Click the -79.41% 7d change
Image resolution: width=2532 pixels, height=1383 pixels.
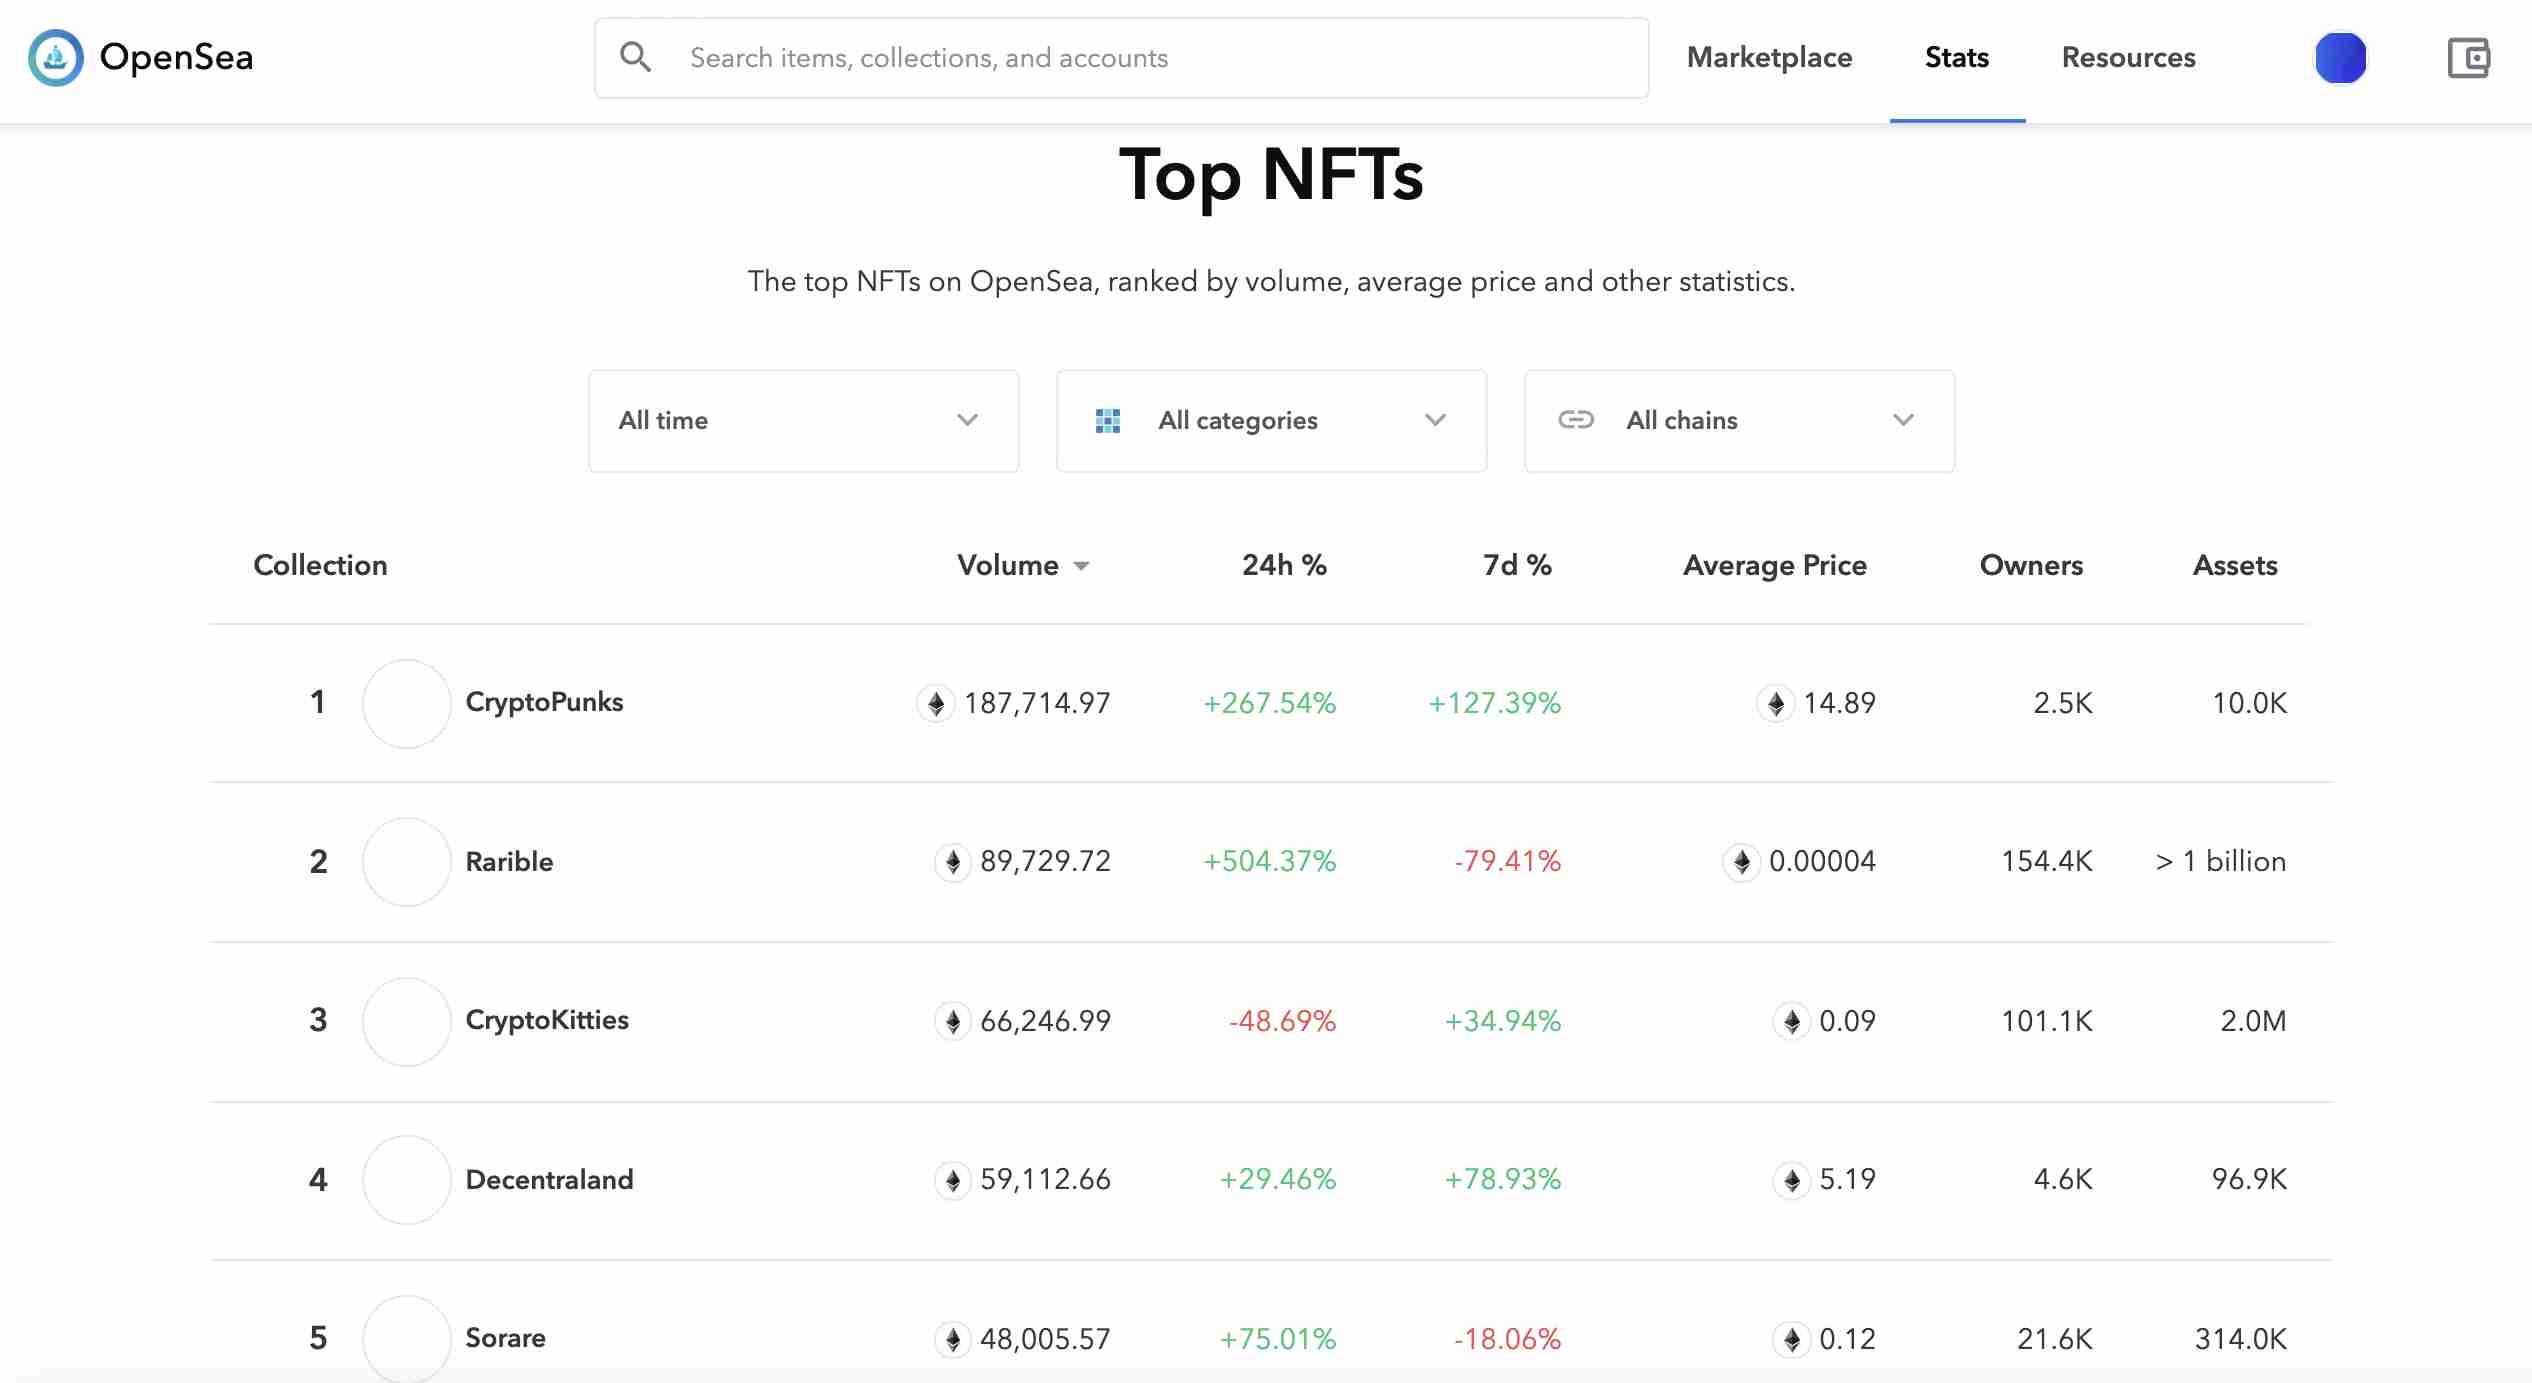click(1507, 861)
